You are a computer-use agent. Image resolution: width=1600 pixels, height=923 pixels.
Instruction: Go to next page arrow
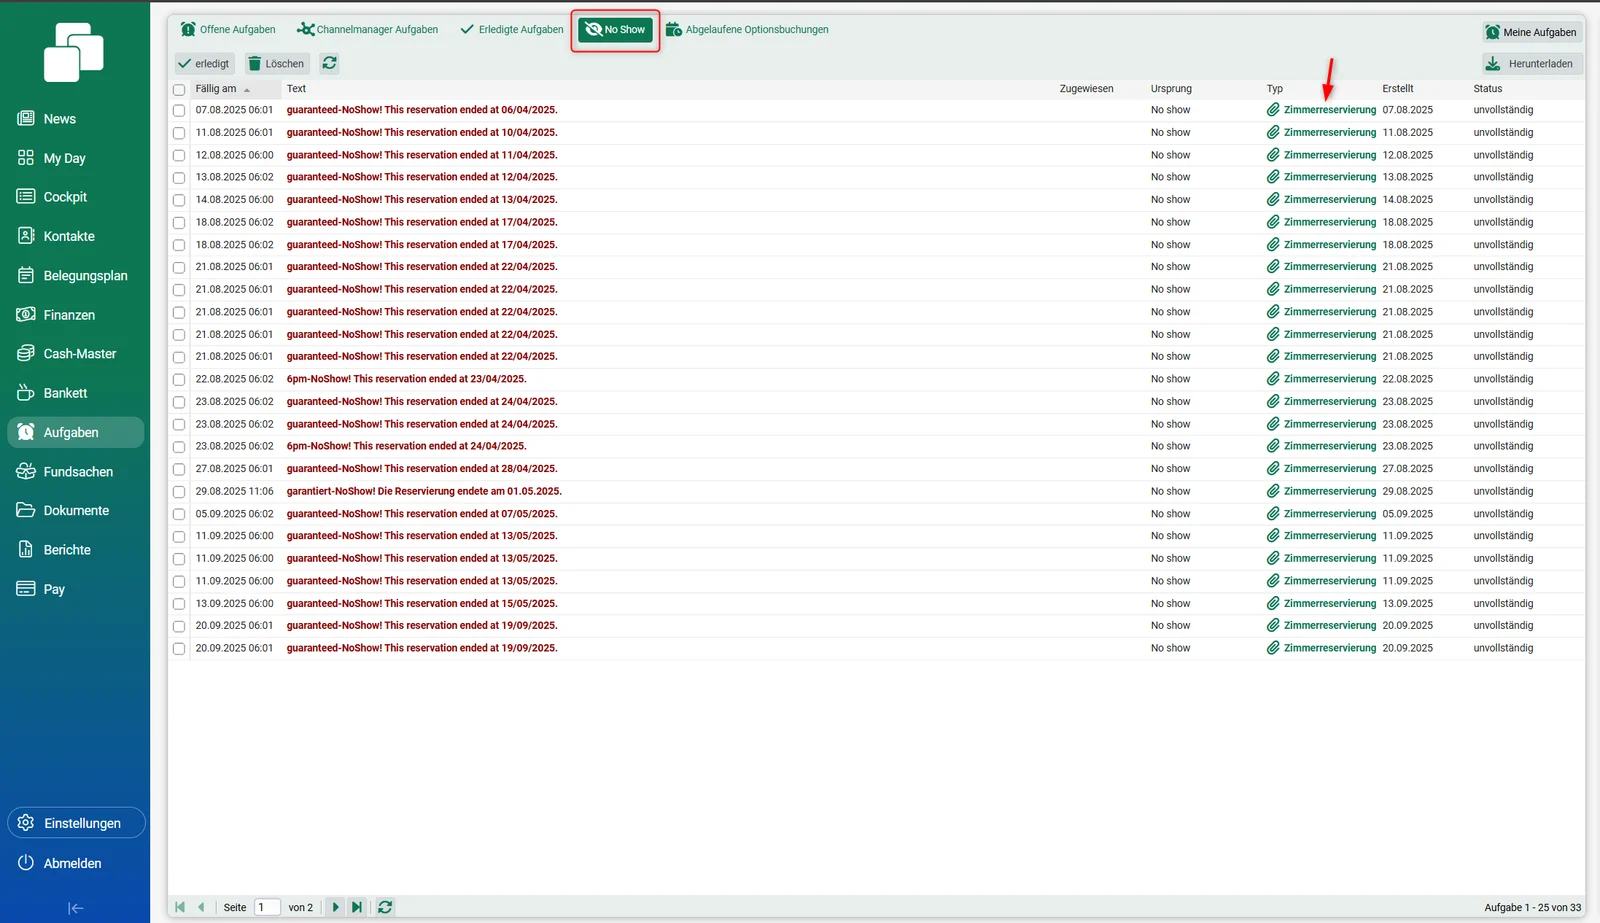click(335, 907)
